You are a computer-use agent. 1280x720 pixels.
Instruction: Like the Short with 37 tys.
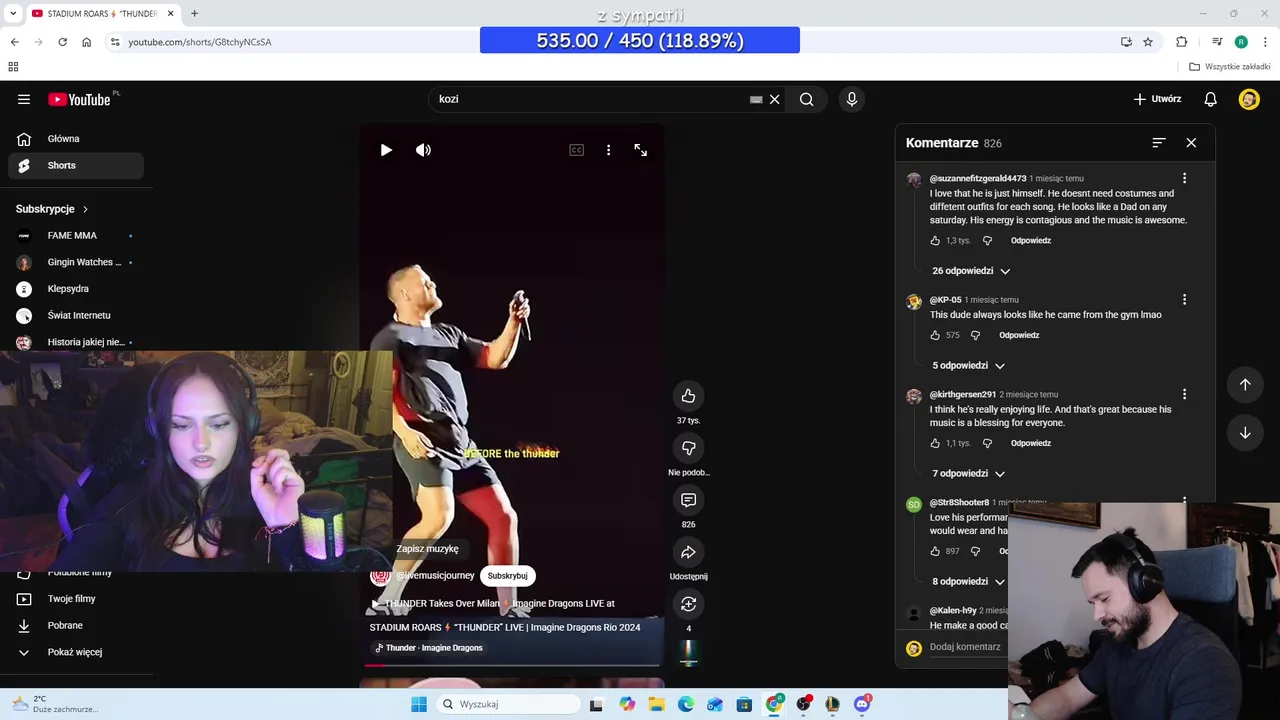pyautogui.click(x=688, y=396)
